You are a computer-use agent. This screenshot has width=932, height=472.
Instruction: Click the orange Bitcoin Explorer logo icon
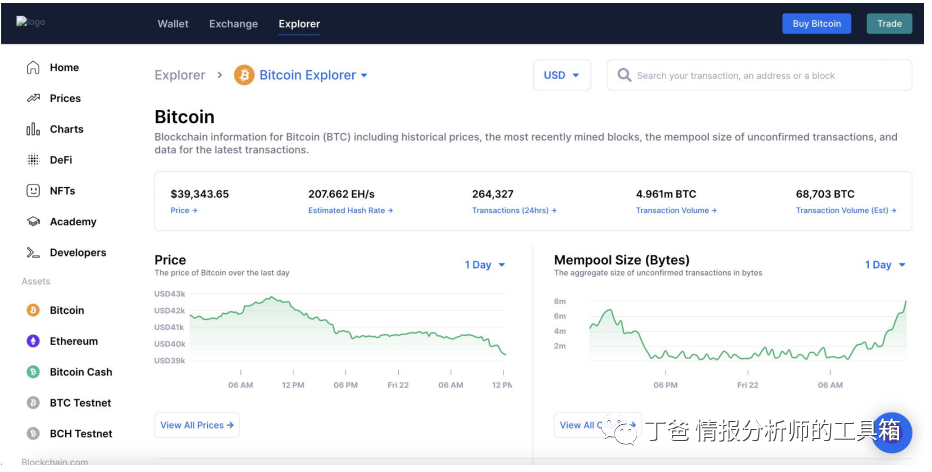tap(244, 75)
